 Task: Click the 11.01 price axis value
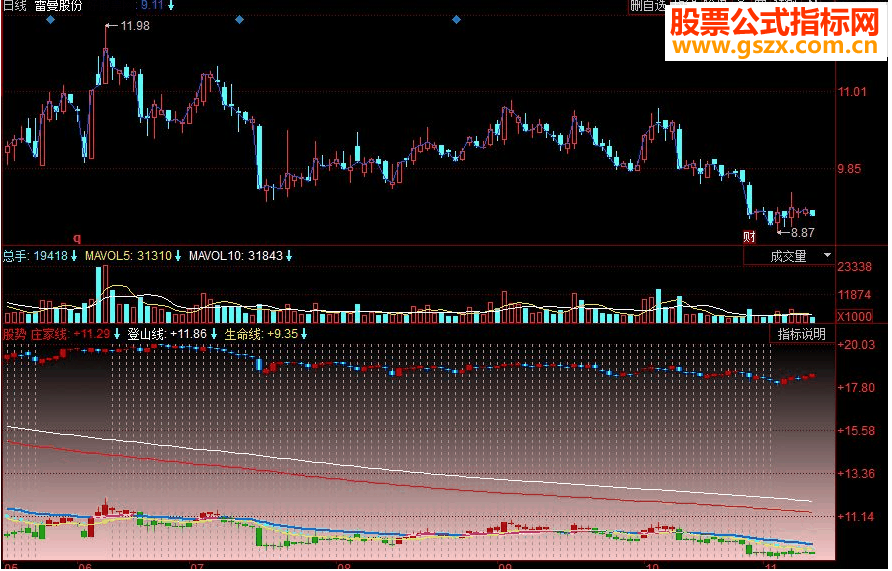852,92
